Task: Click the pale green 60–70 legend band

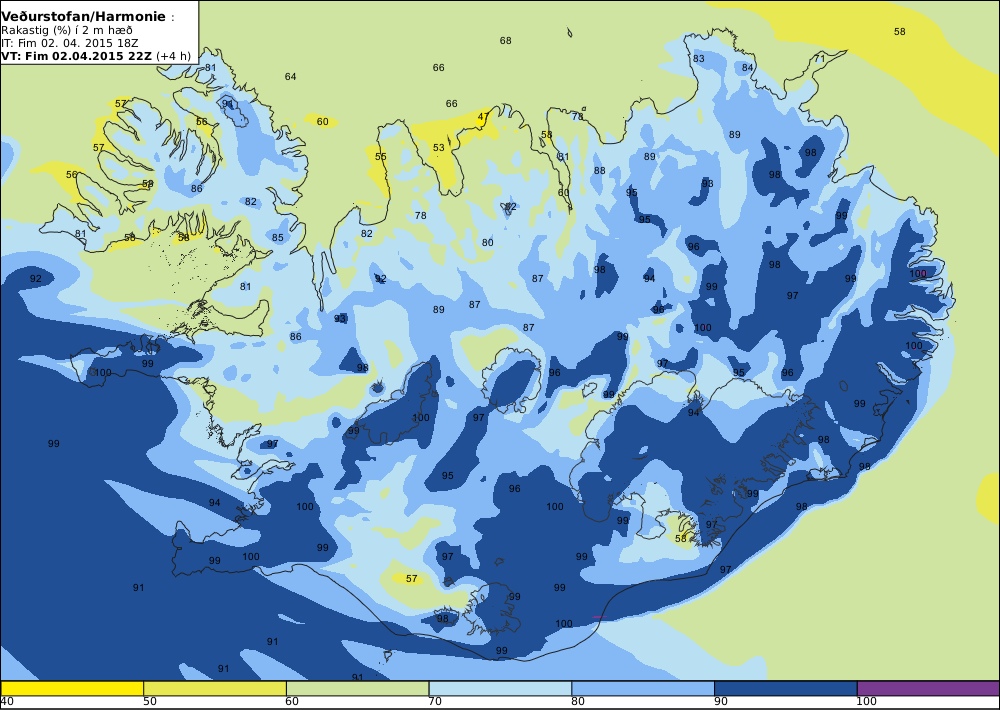Action: pos(358,688)
